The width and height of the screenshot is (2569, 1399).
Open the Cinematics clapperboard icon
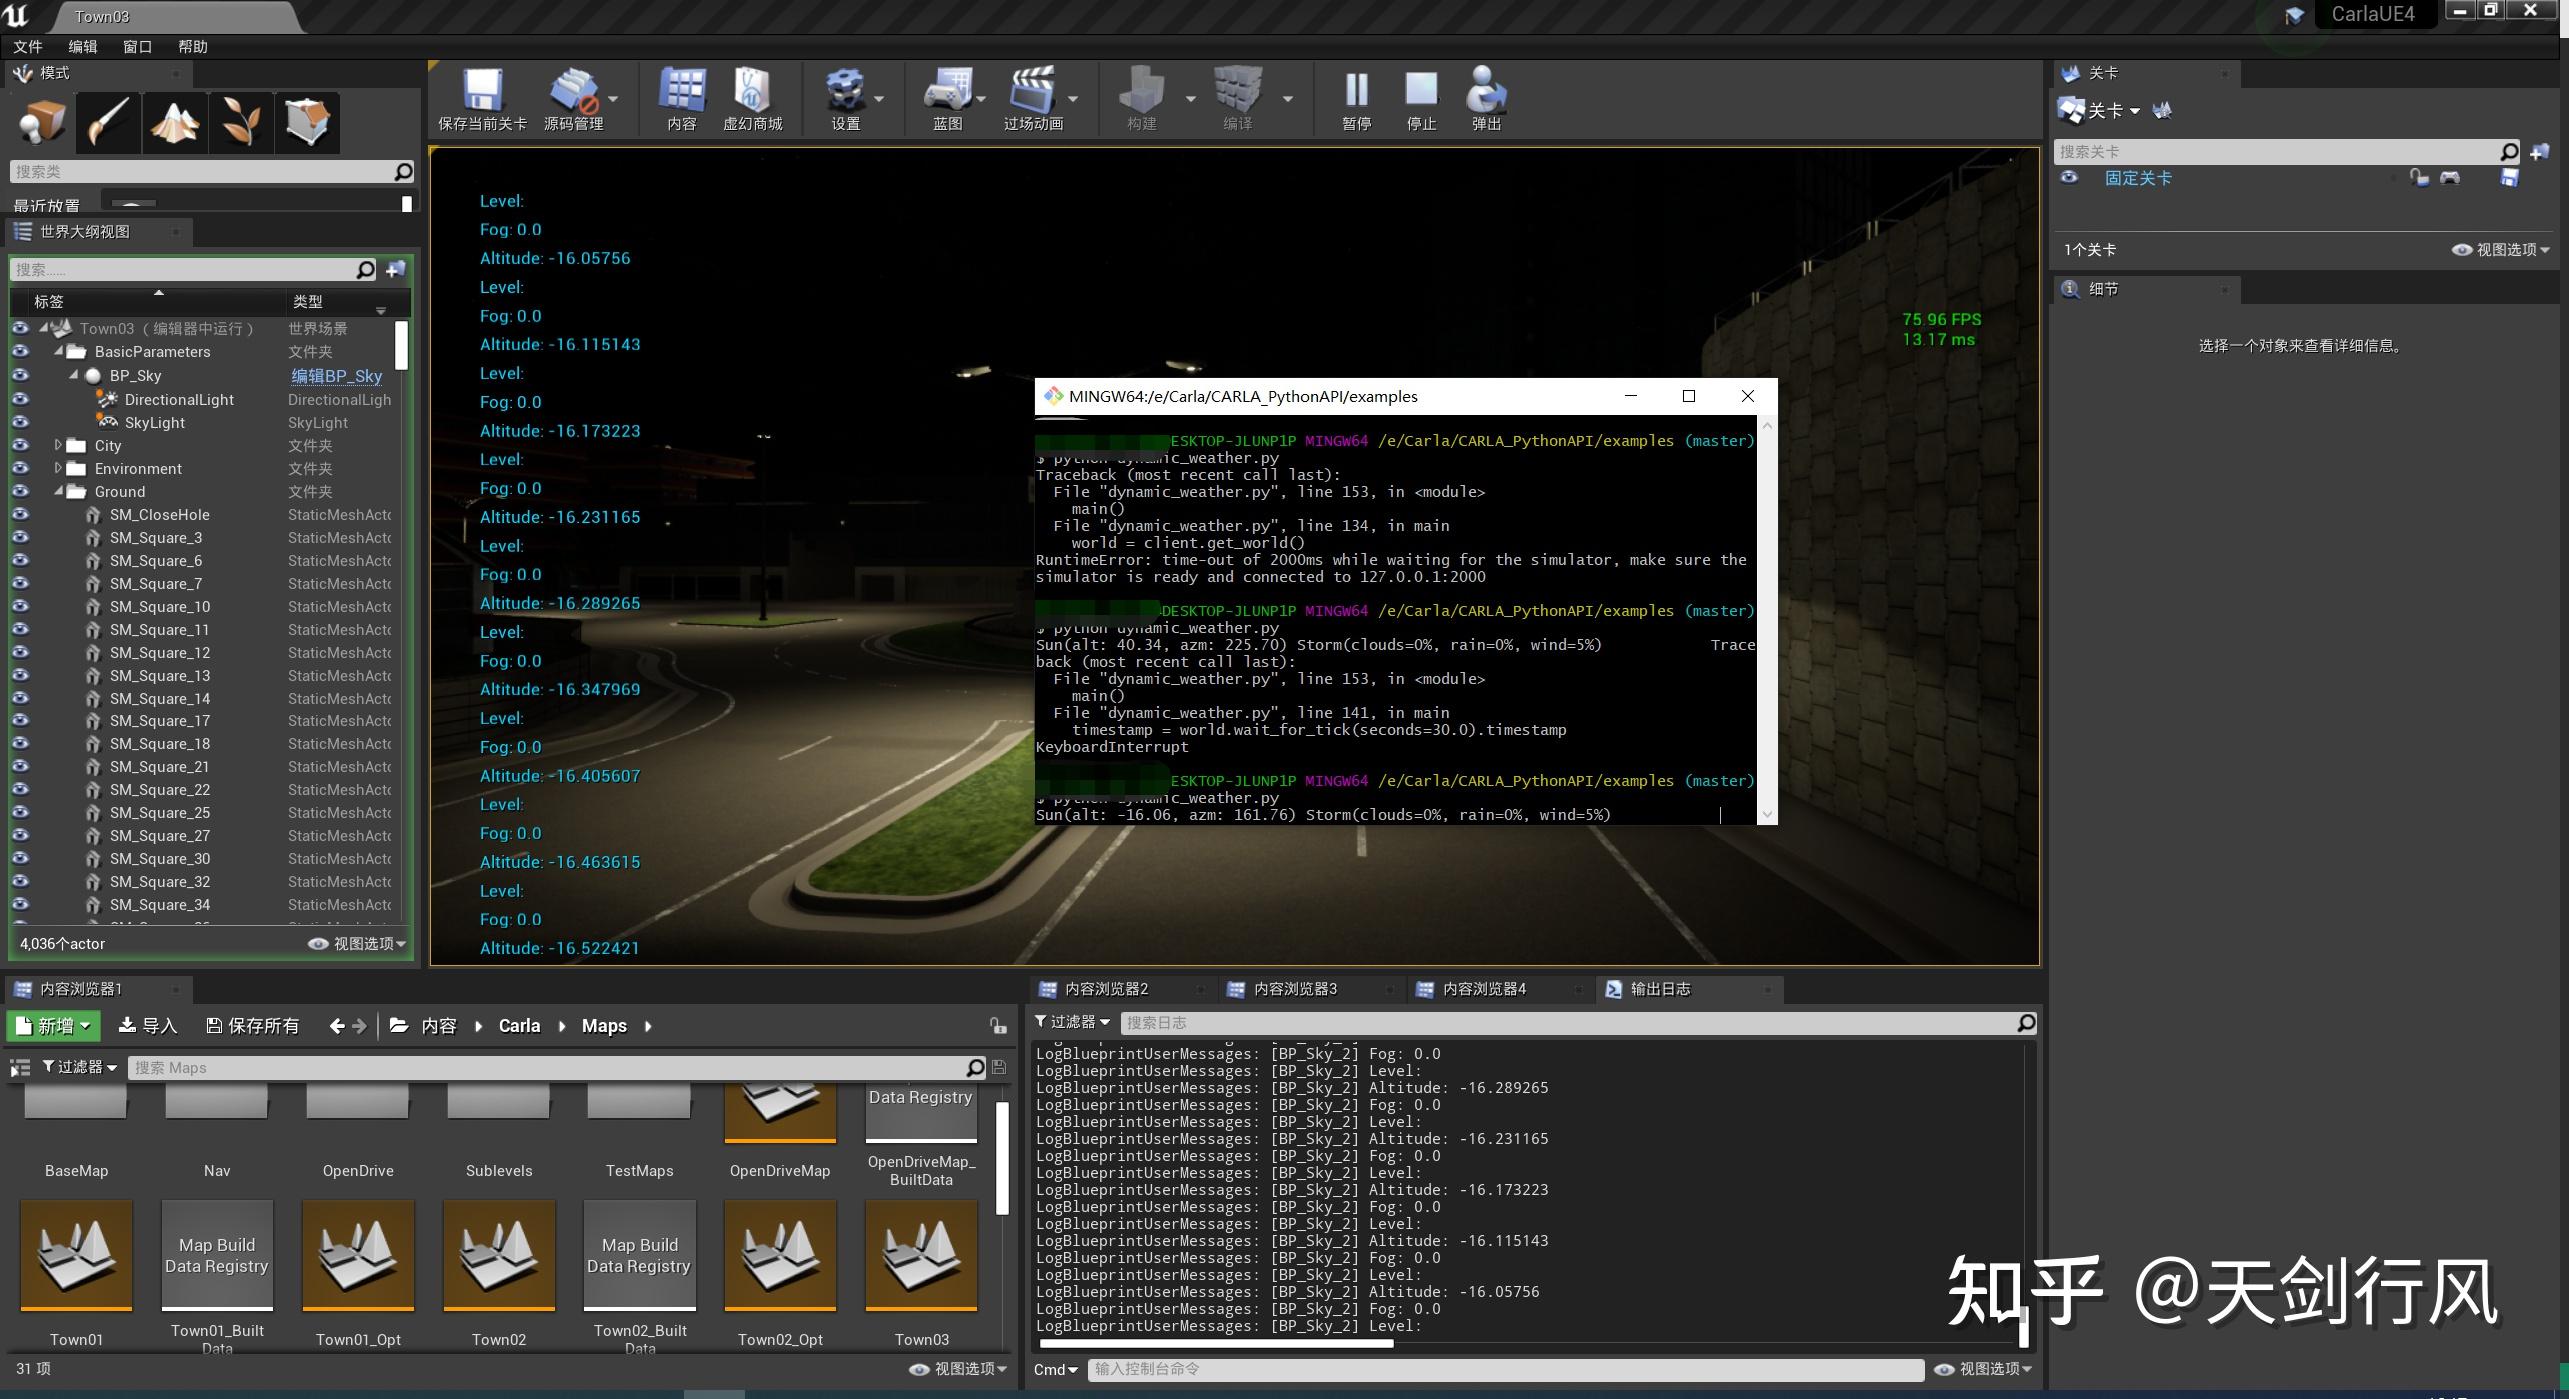coord(1032,90)
